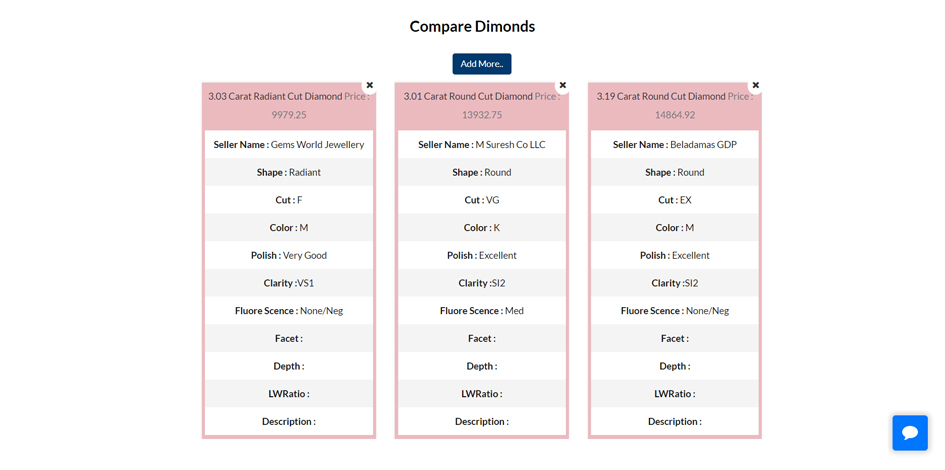Remove the 3.03 Carat Radiant diamond card
Viewport: 945px width, 470px height.
(x=369, y=85)
